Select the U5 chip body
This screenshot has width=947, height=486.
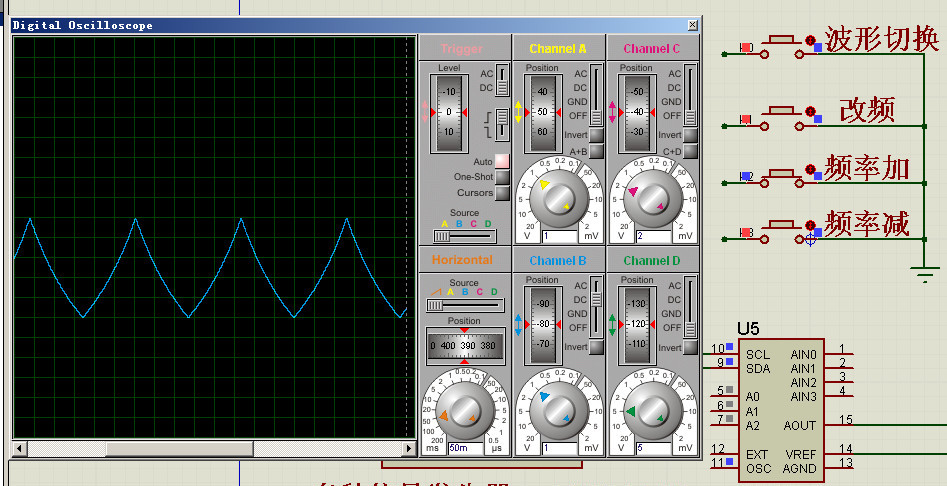tap(782, 409)
